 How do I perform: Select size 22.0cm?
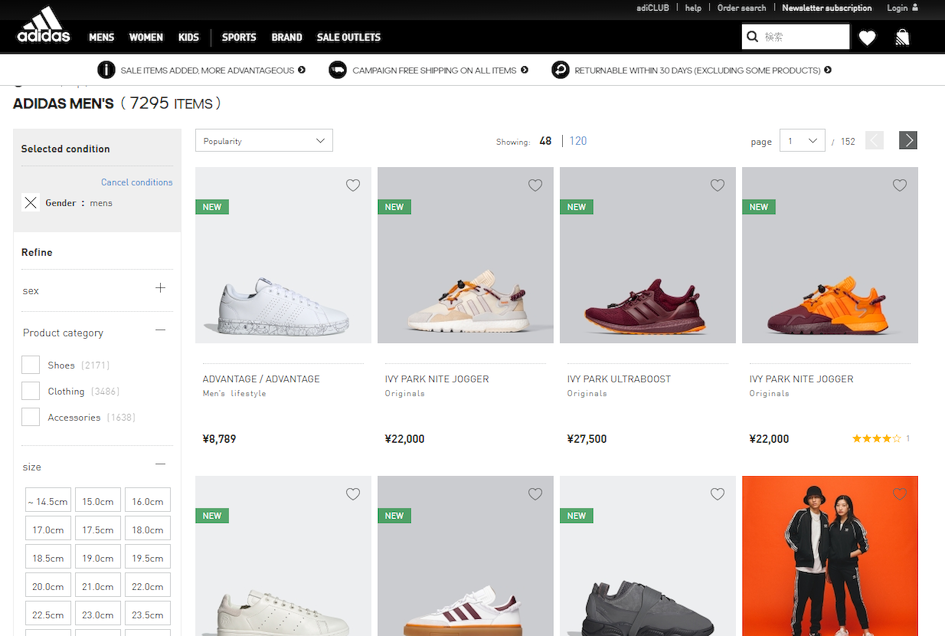click(148, 586)
